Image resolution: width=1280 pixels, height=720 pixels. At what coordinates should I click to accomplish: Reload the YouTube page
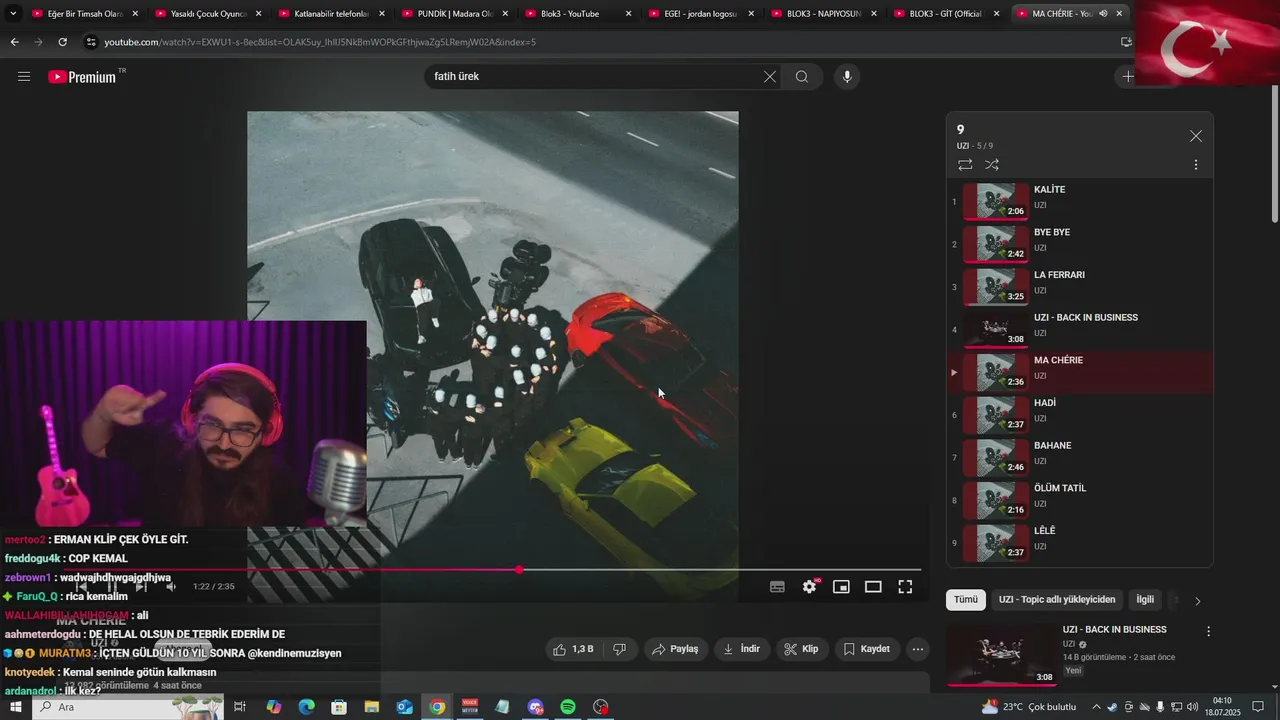click(x=62, y=42)
